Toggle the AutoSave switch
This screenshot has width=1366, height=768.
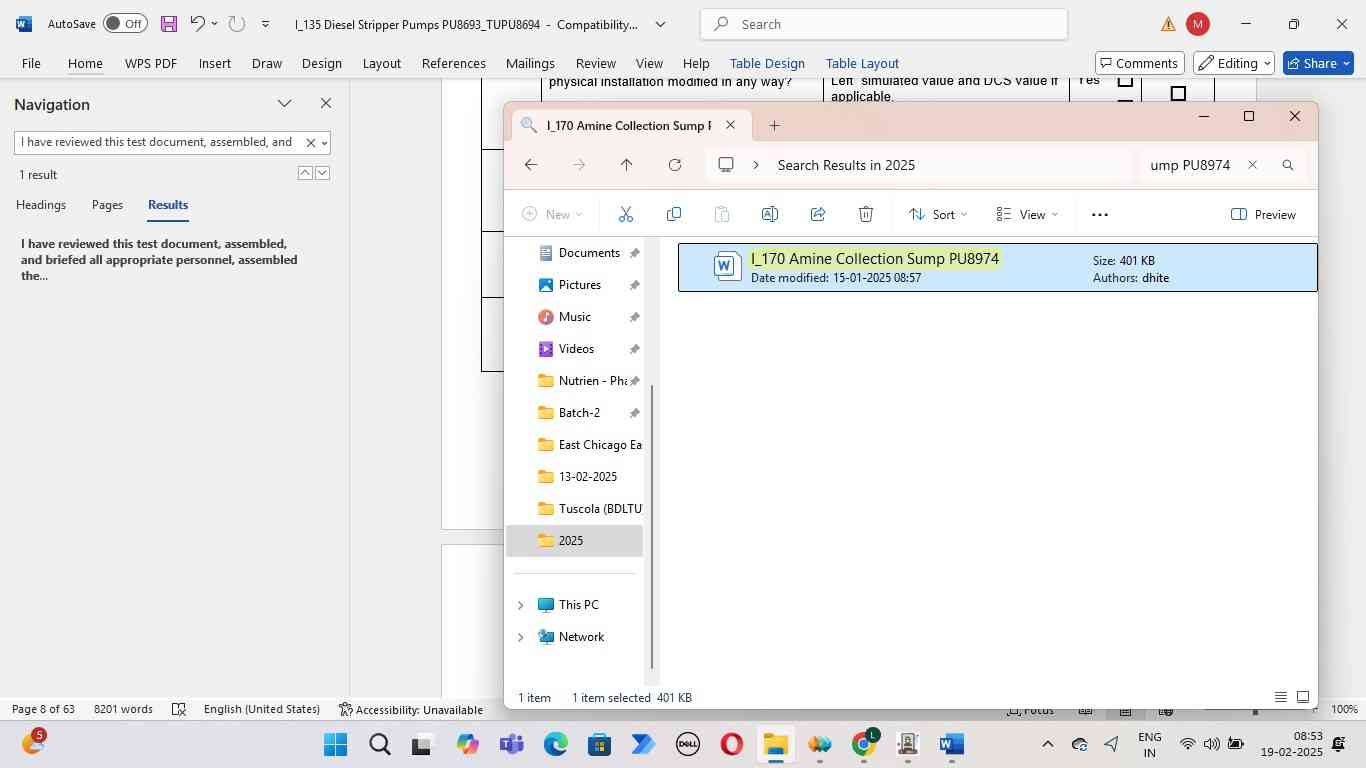125,24
